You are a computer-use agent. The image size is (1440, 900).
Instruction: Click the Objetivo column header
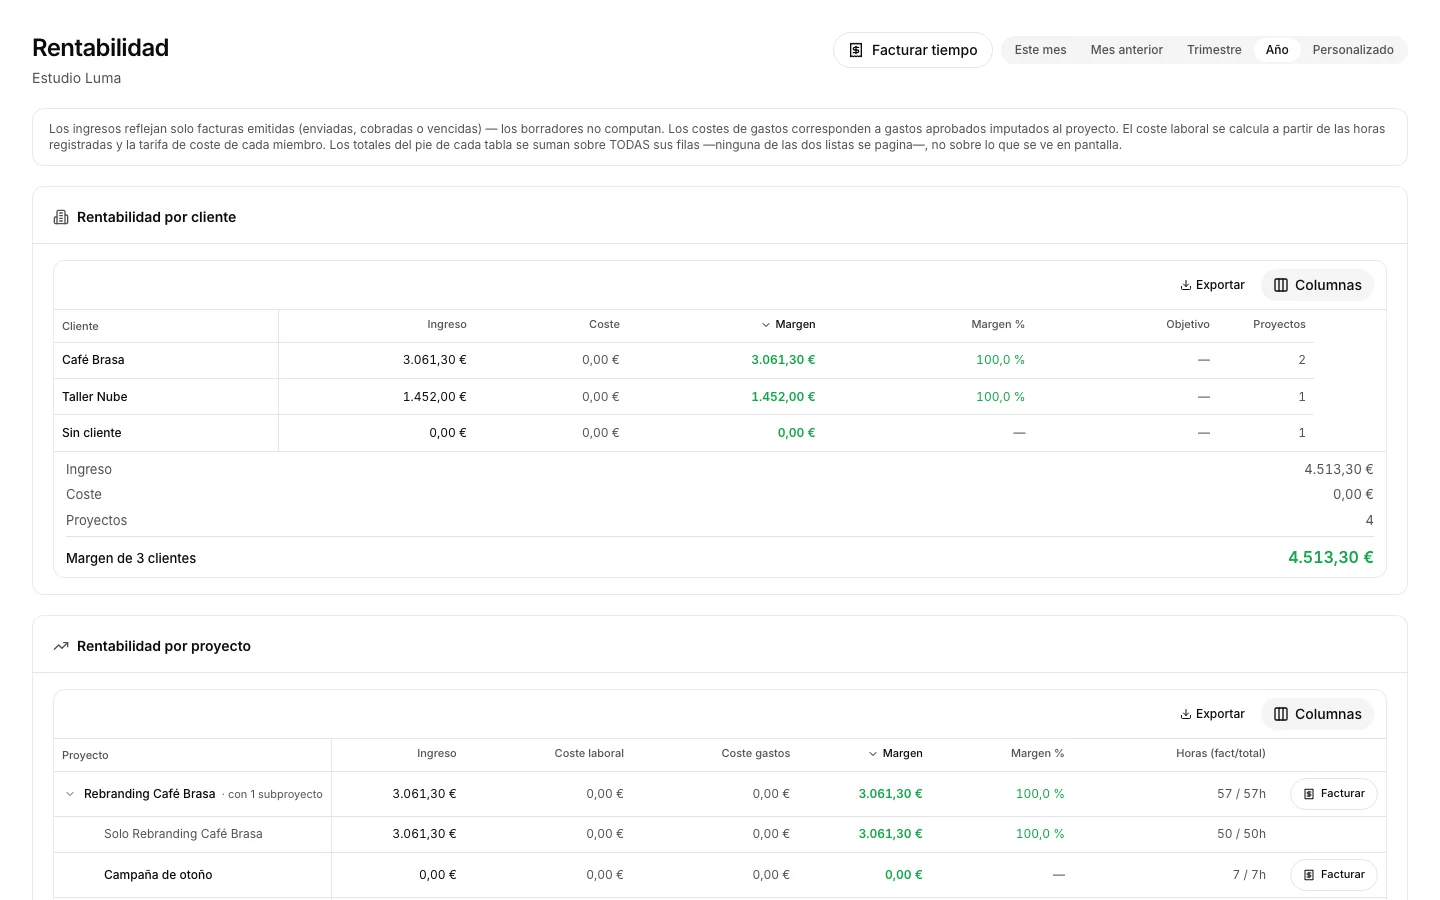click(1188, 325)
